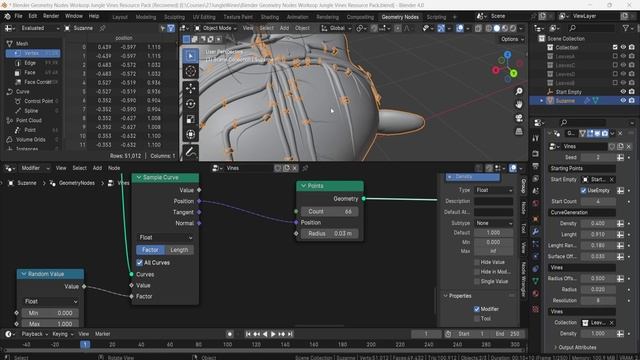Viewport: 640px width, 360px height.
Task: Click play animation button in timeline
Action: point(273,334)
